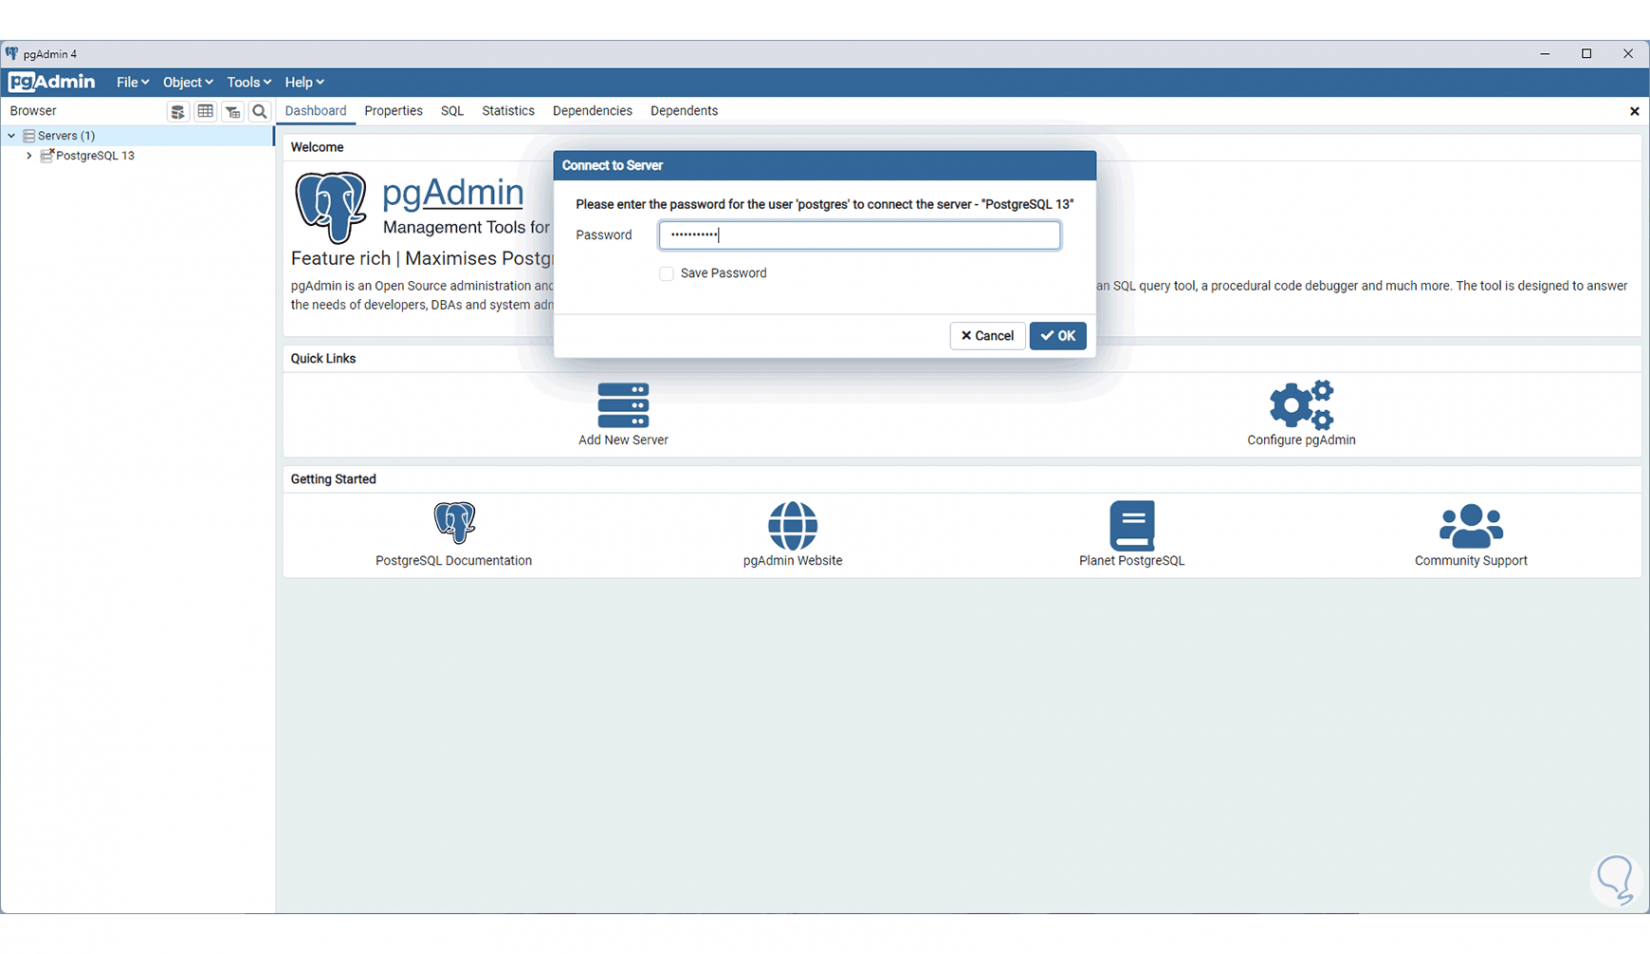Collapse the Servers (1) tree node
The height and width of the screenshot is (954, 1650).
coord(11,135)
